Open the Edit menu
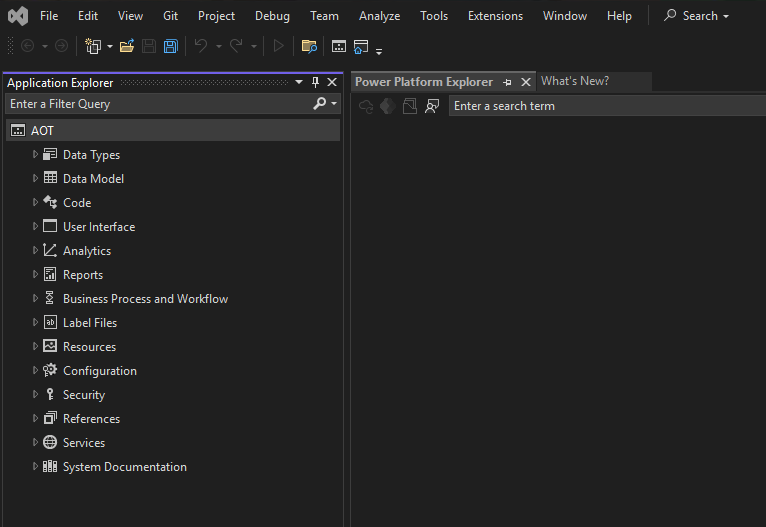The height and width of the screenshot is (527, 766). click(x=88, y=16)
